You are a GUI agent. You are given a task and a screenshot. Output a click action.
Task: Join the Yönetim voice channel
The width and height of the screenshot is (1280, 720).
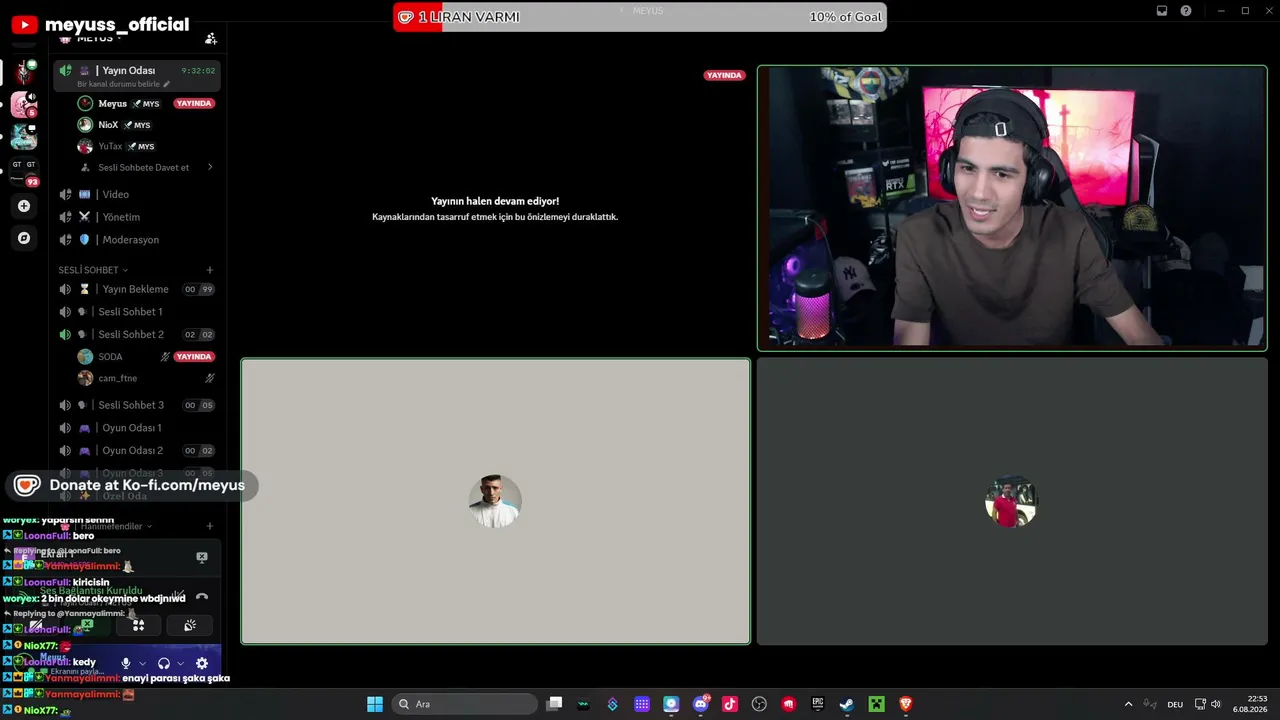click(x=137, y=217)
